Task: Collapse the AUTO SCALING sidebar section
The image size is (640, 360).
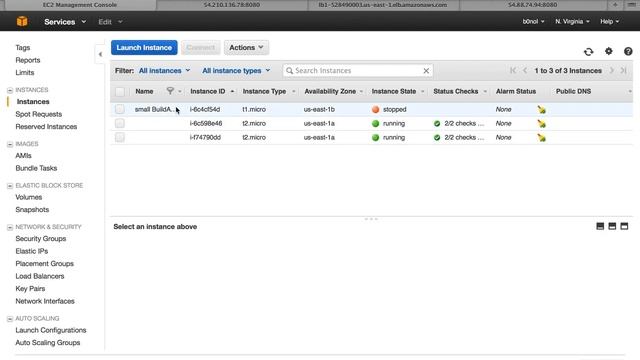Action: [x=10, y=319]
